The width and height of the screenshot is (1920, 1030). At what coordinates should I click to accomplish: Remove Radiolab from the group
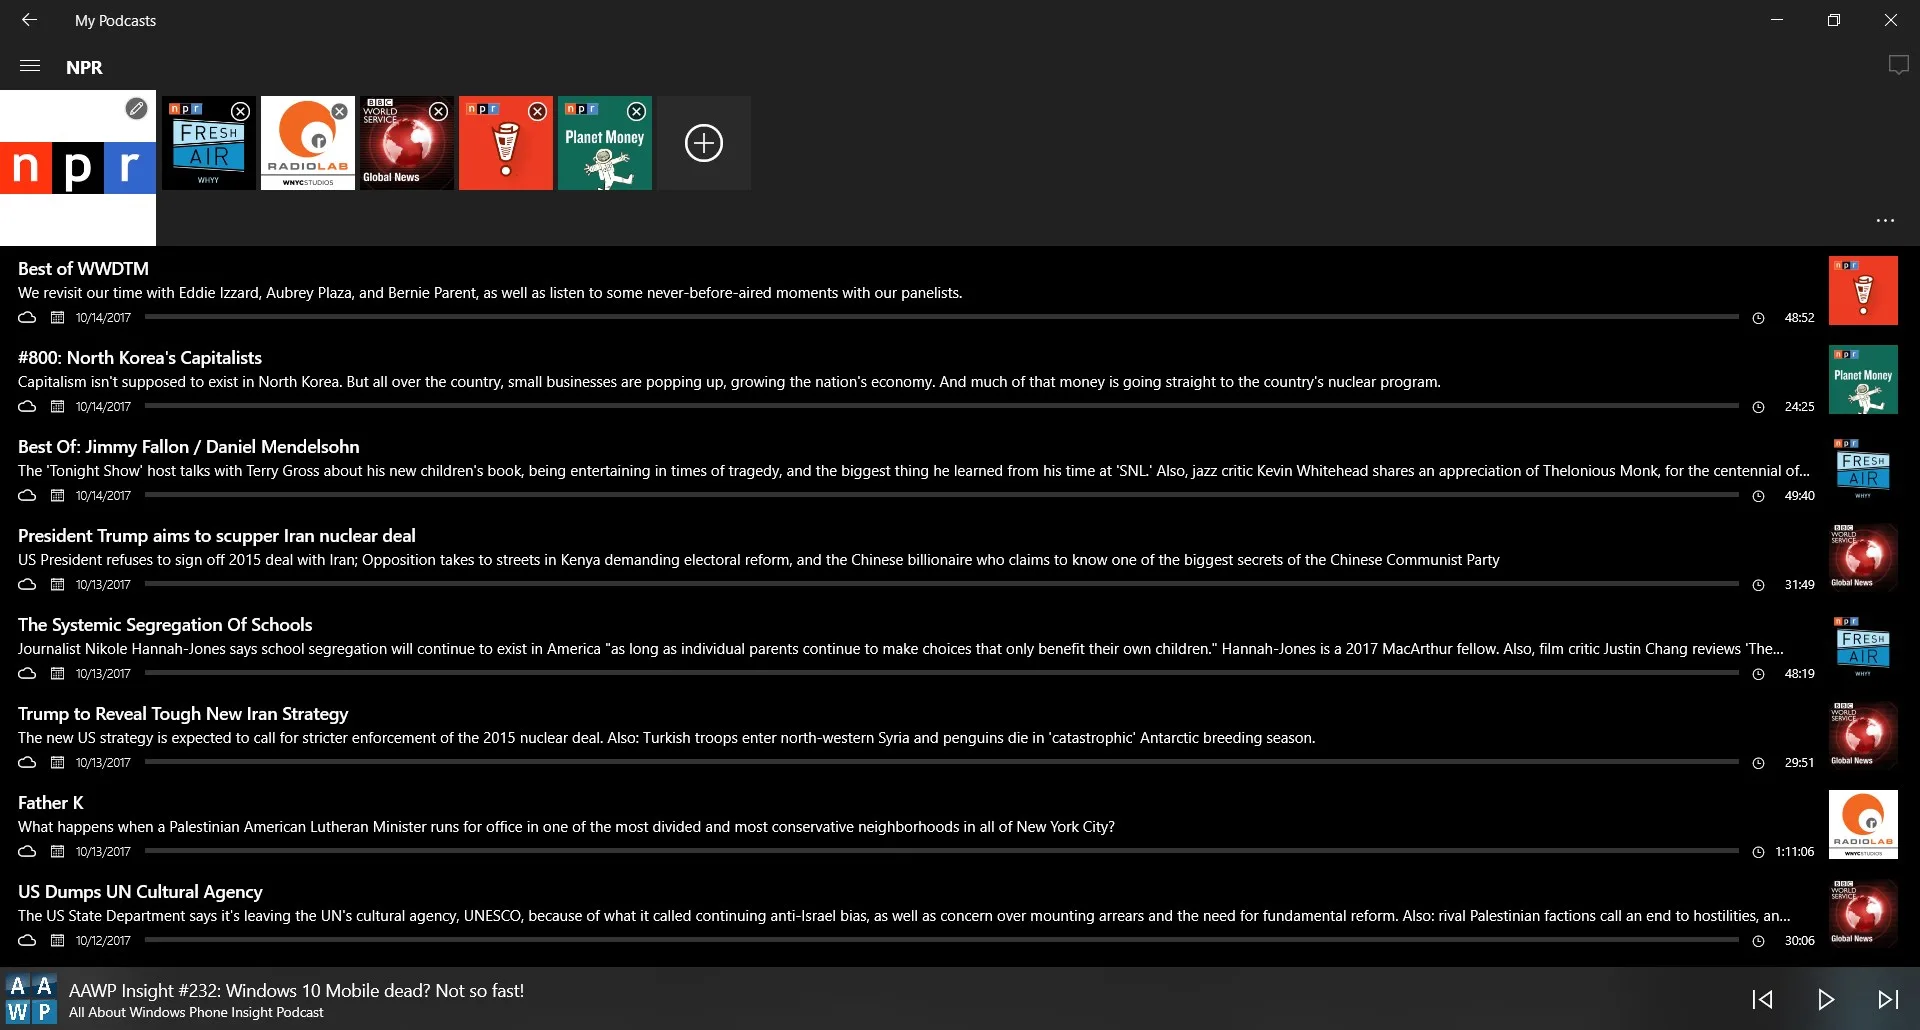339,111
